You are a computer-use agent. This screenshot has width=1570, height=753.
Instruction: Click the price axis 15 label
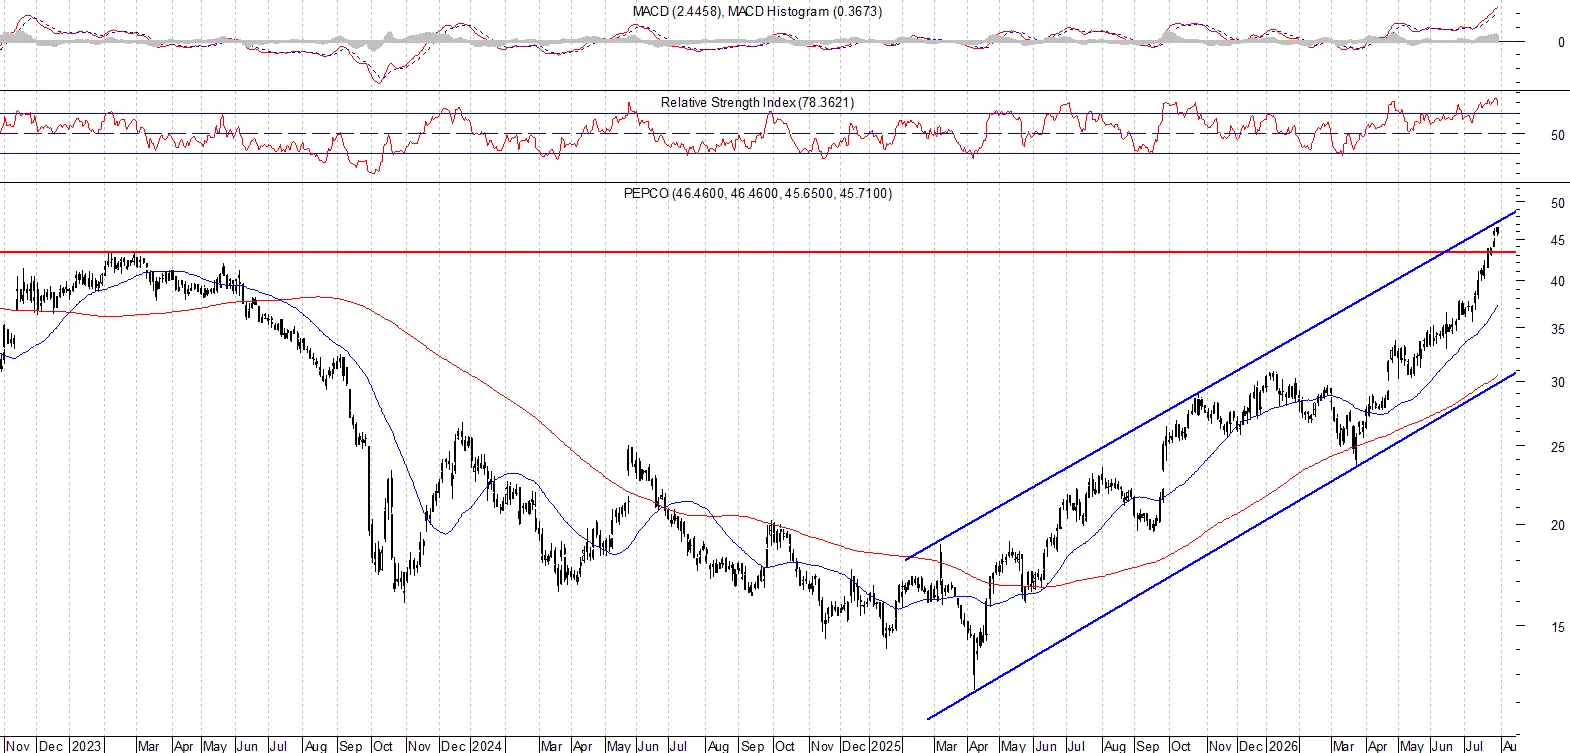(x=1558, y=627)
